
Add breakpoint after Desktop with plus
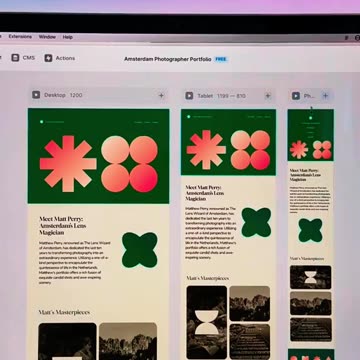click(x=161, y=96)
